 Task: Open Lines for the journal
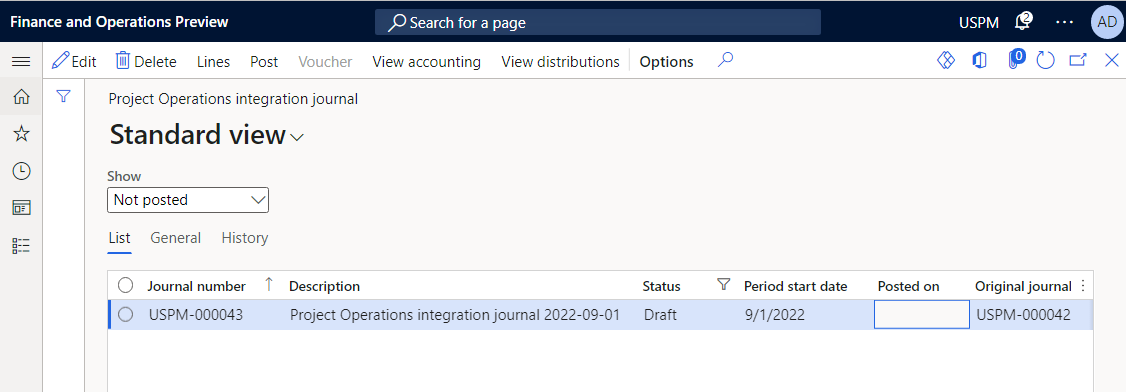[x=213, y=62]
